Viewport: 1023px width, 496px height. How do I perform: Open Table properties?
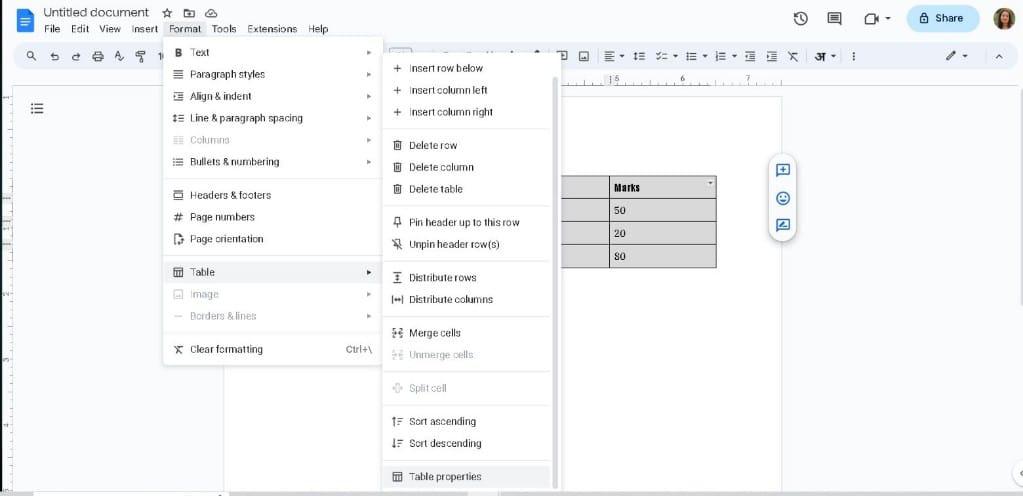click(x=467, y=476)
